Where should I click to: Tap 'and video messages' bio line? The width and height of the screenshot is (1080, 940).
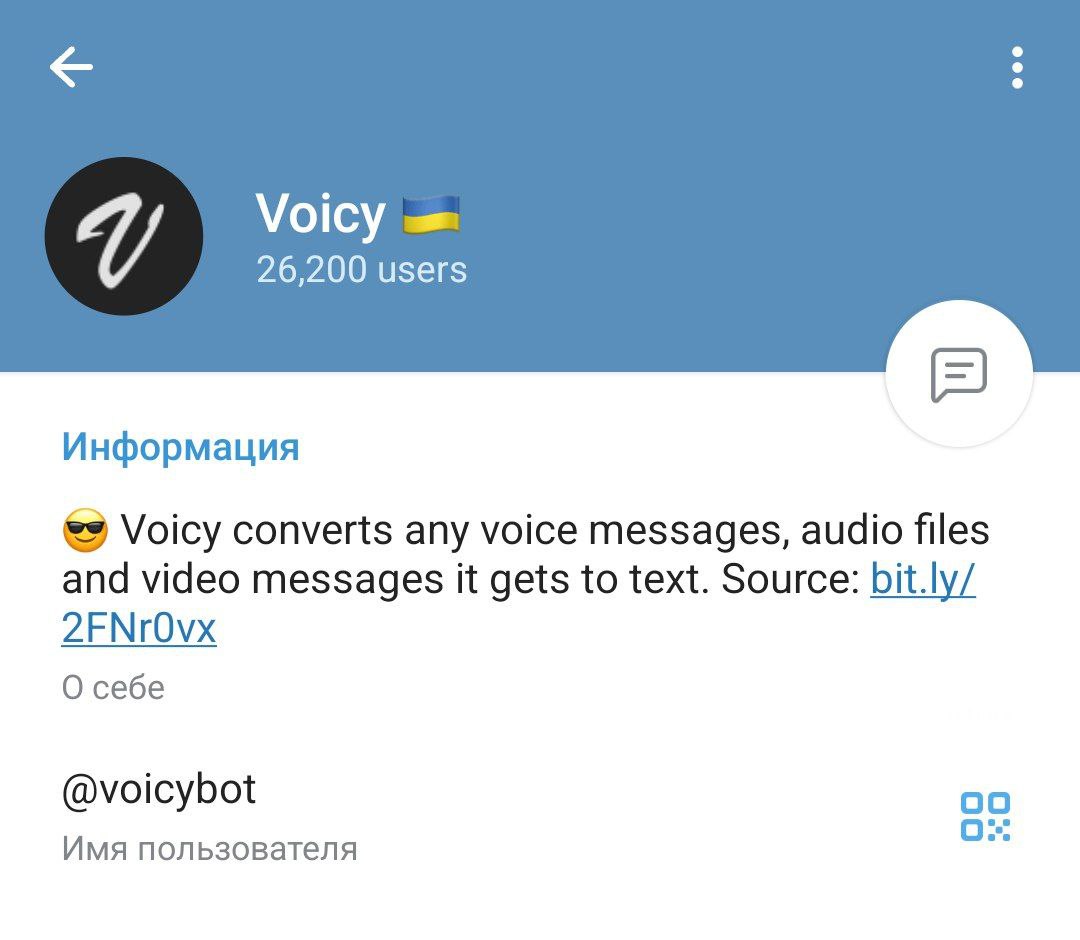253,579
